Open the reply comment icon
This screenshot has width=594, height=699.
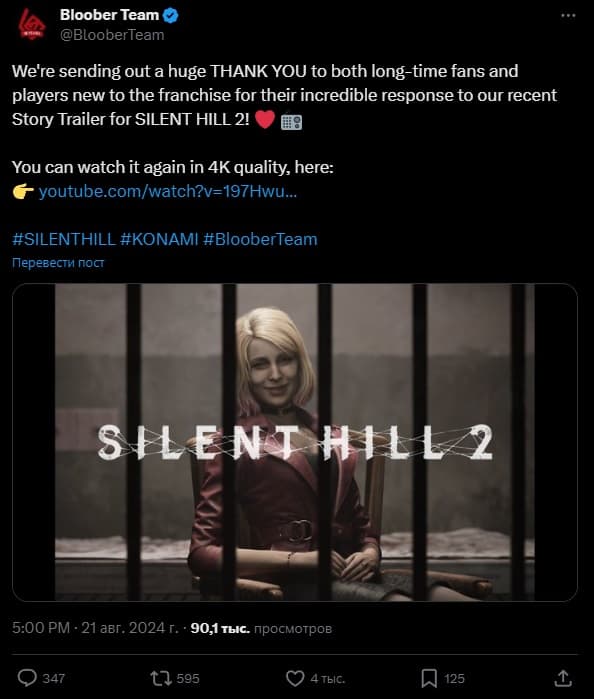coord(27,678)
